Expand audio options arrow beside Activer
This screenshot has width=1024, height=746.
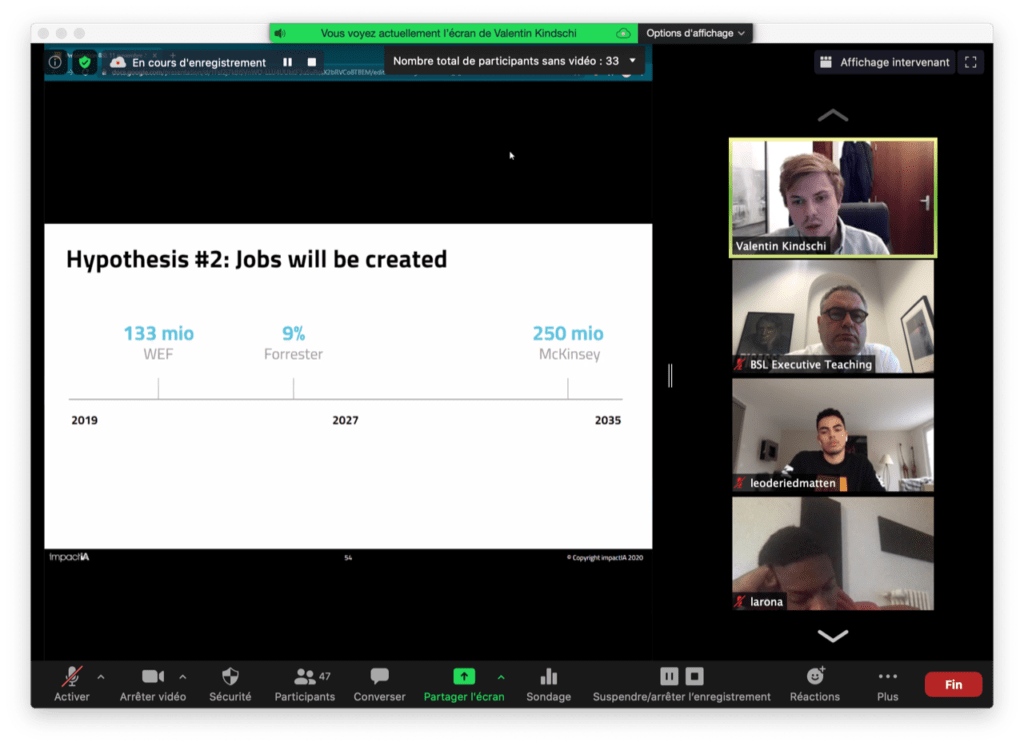100,676
